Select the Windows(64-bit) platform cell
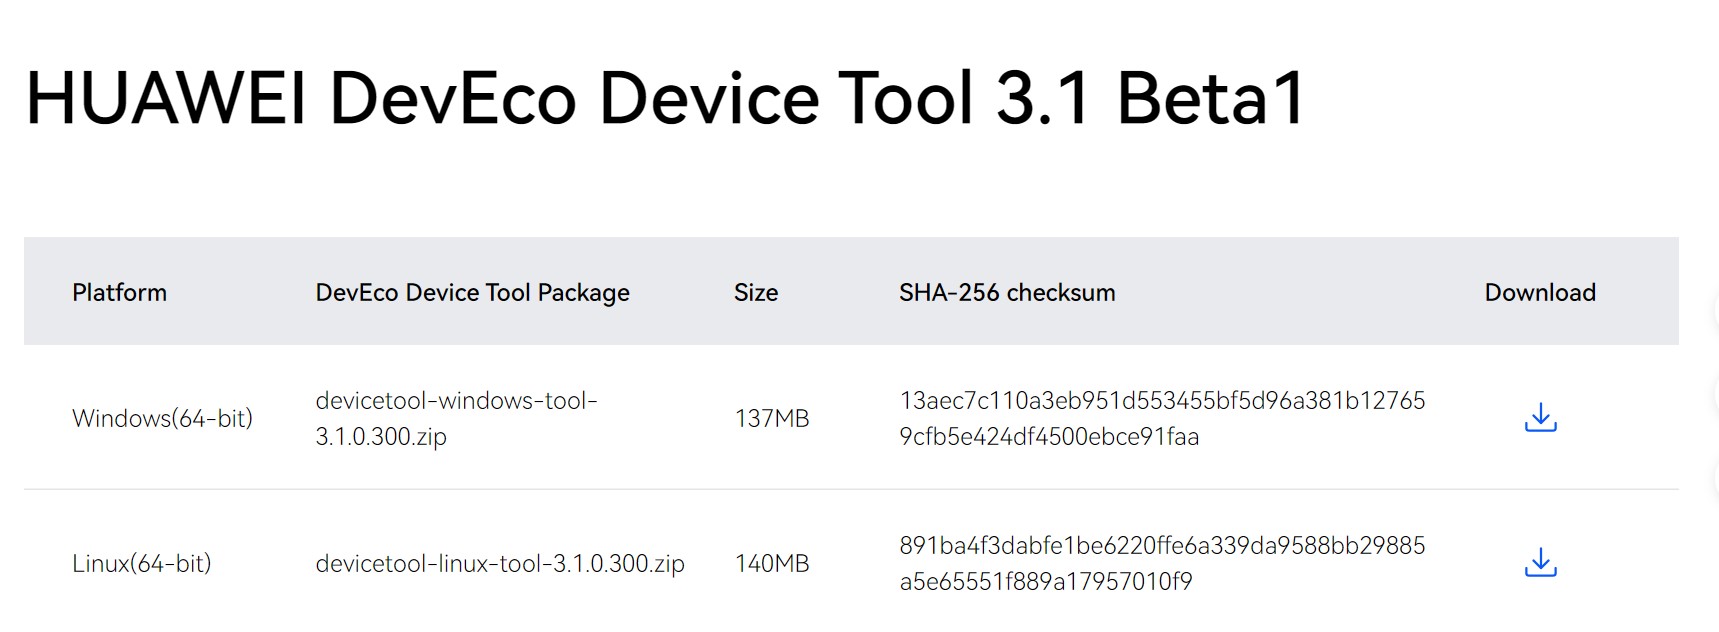The image size is (1719, 632). pyautogui.click(x=162, y=418)
